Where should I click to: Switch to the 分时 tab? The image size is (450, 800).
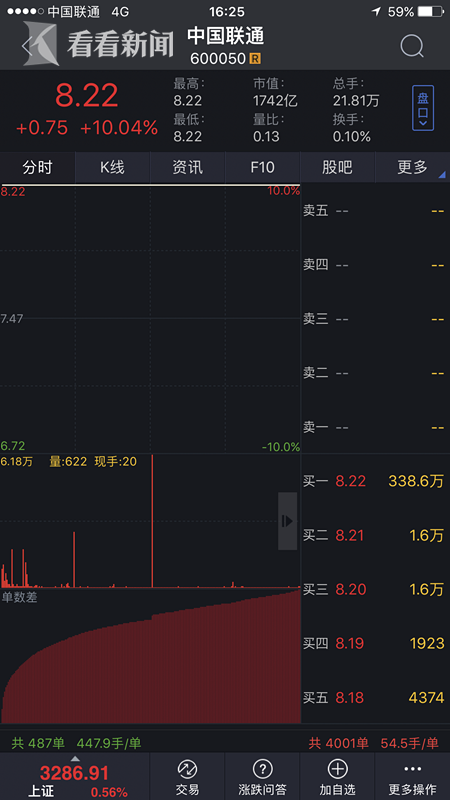click(37, 167)
